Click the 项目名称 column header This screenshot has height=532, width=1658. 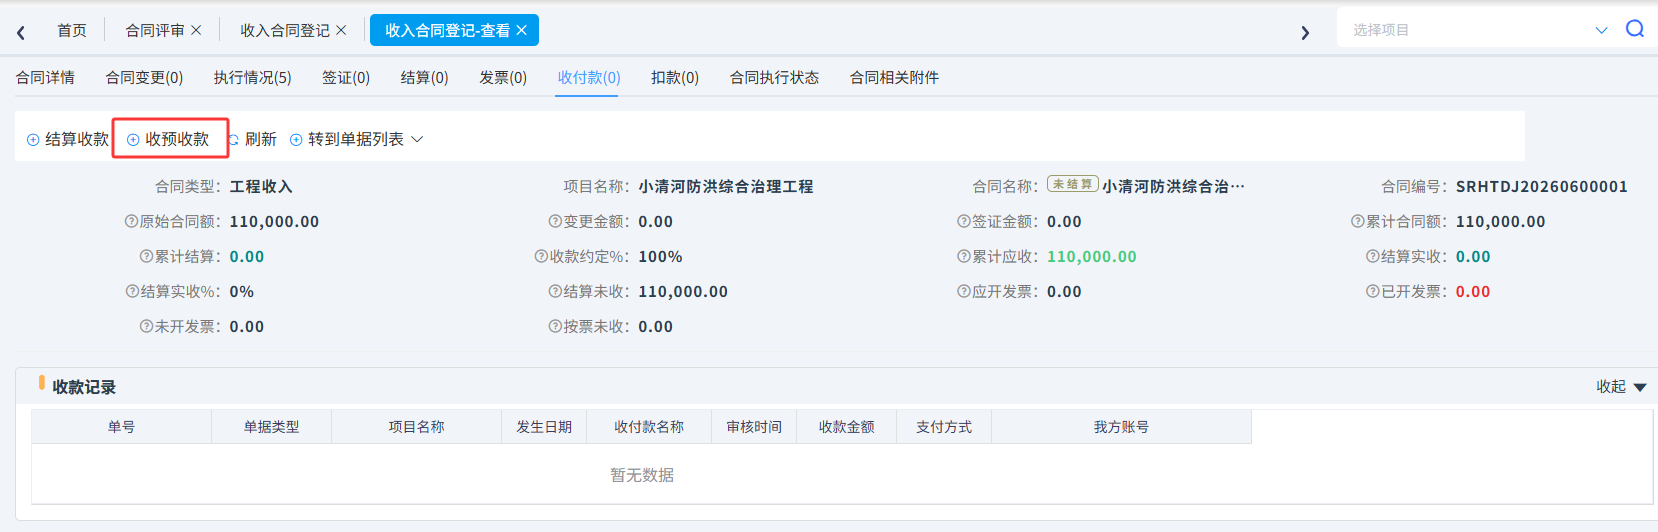416,427
